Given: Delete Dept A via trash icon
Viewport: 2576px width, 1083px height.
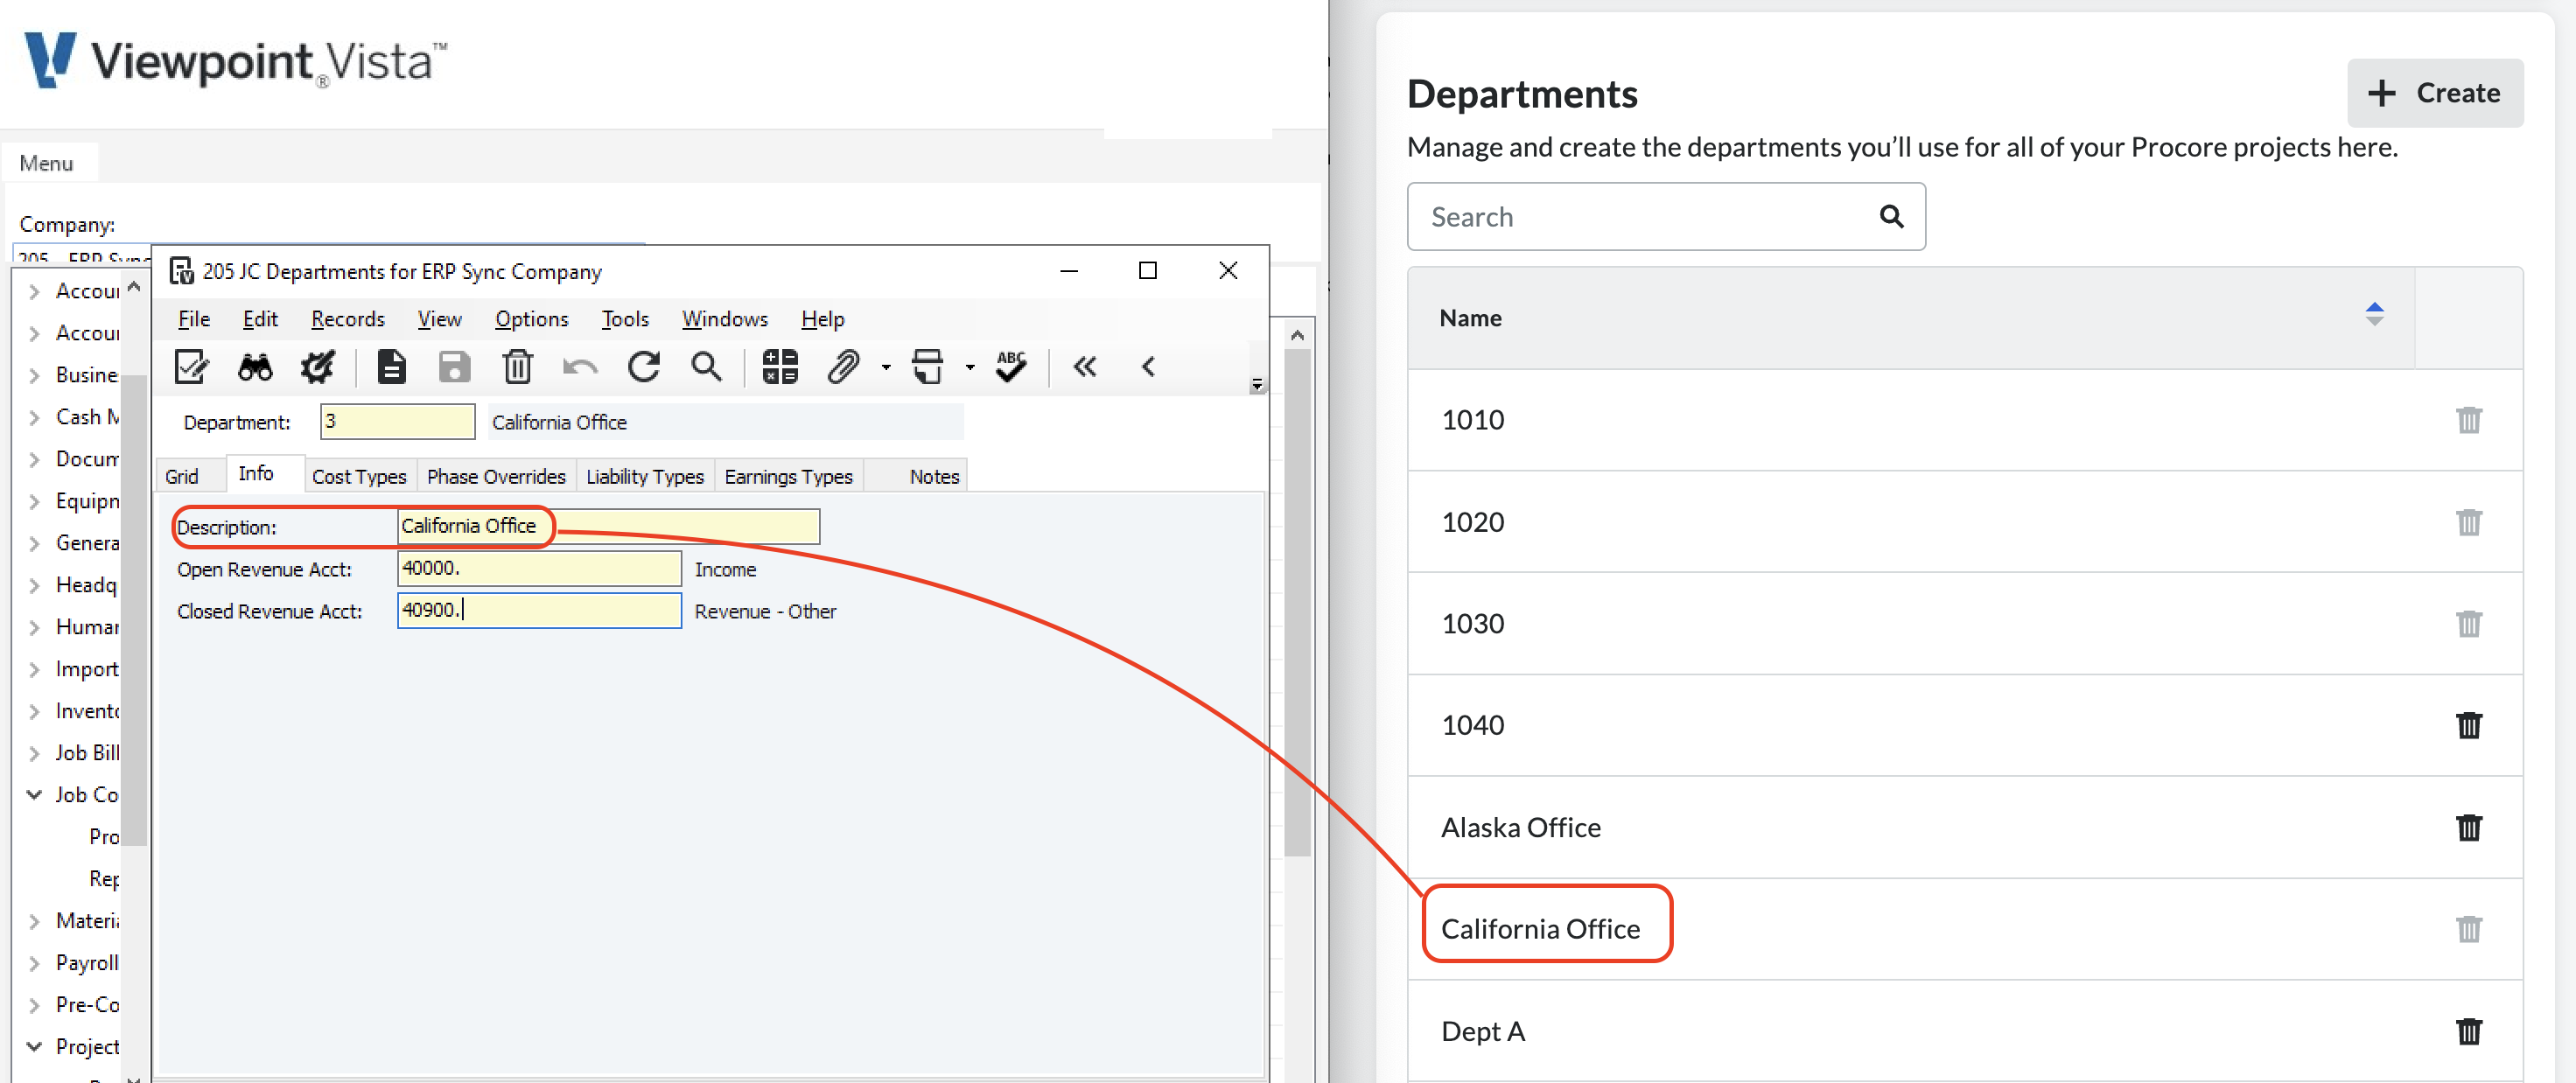Looking at the screenshot, I should (2468, 1031).
